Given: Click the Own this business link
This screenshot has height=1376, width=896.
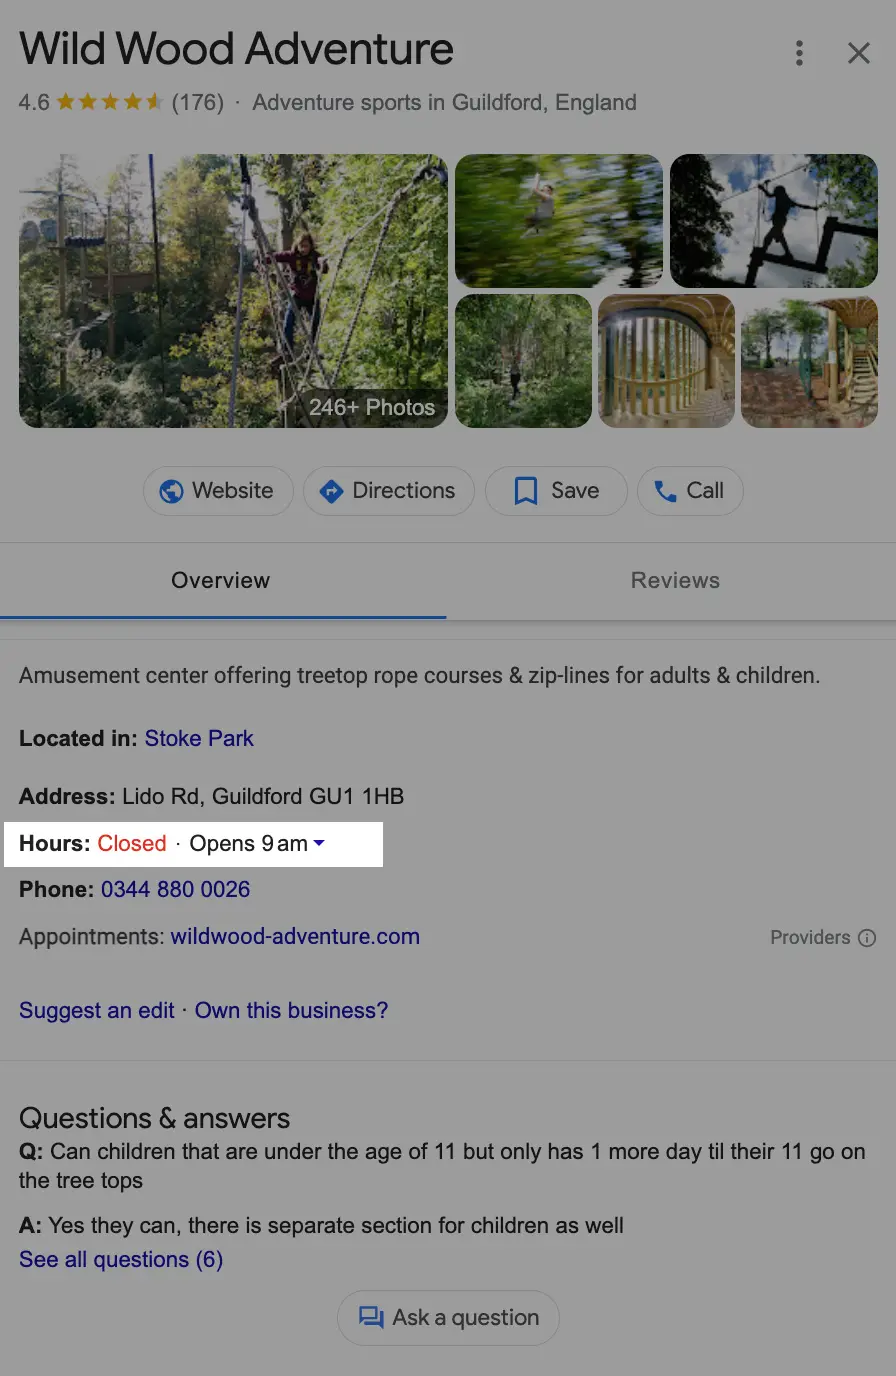Looking at the screenshot, I should pyautogui.click(x=291, y=1010).
